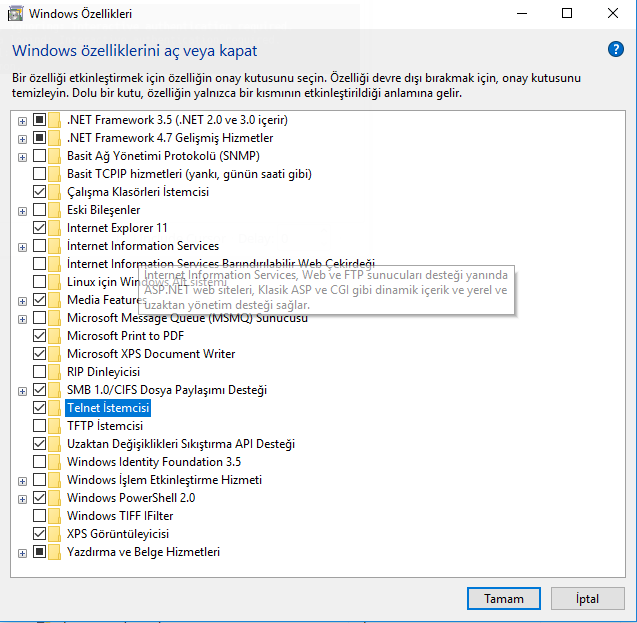Click folder icon beside Çalışma Klasörleri İstemcisi
The width and height of the screenshot is (637, 623).
point(54,192)
